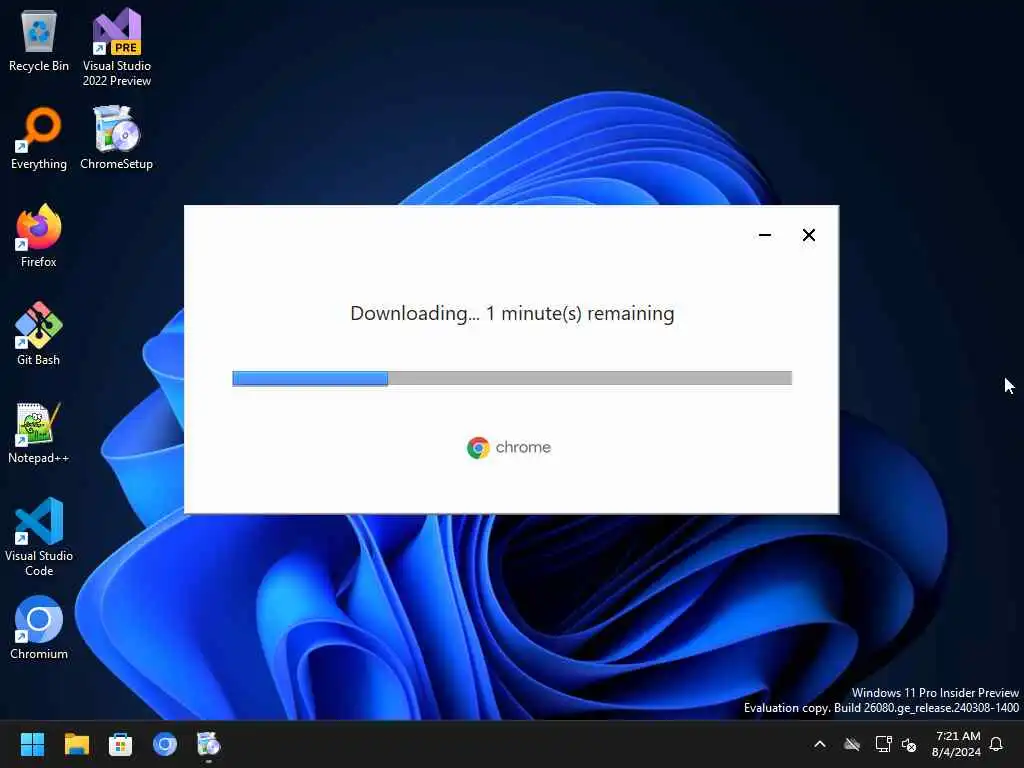Open the 7:21 AM clock and calendar

(x=957, y=744)
